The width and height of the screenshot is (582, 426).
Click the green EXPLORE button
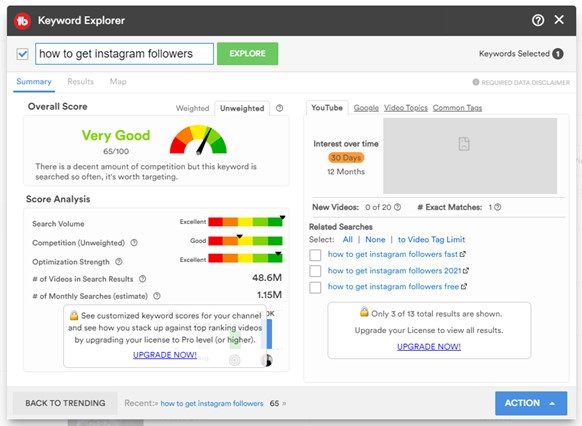tap(248, 53)
